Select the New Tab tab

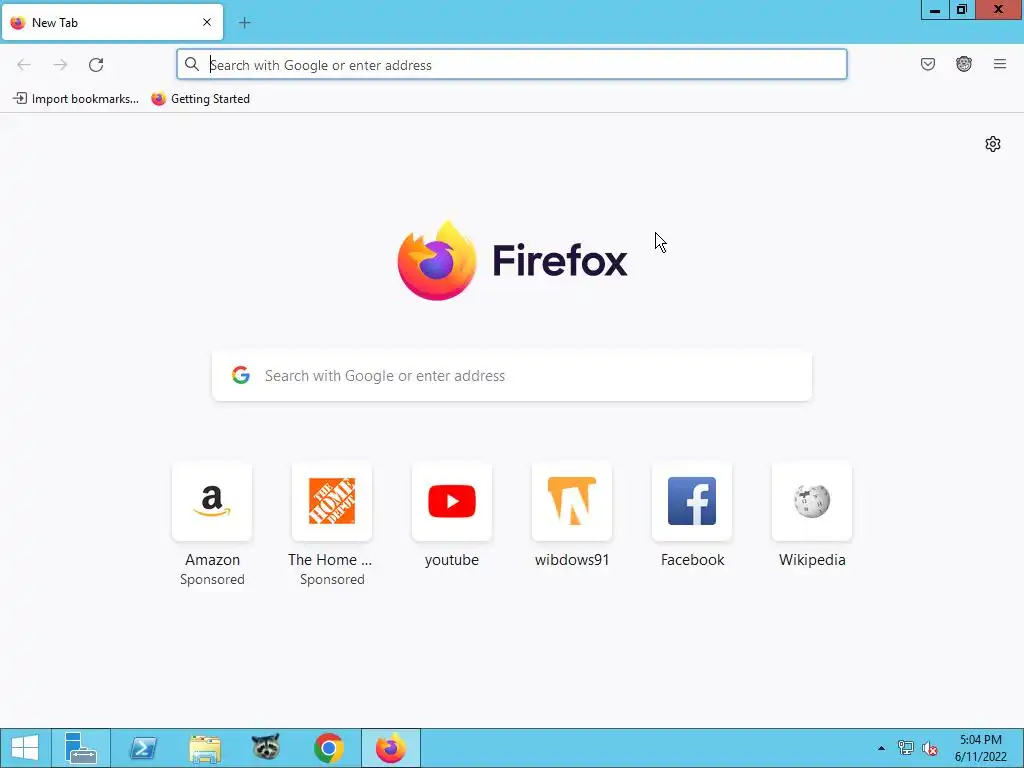tap(112, 23)
